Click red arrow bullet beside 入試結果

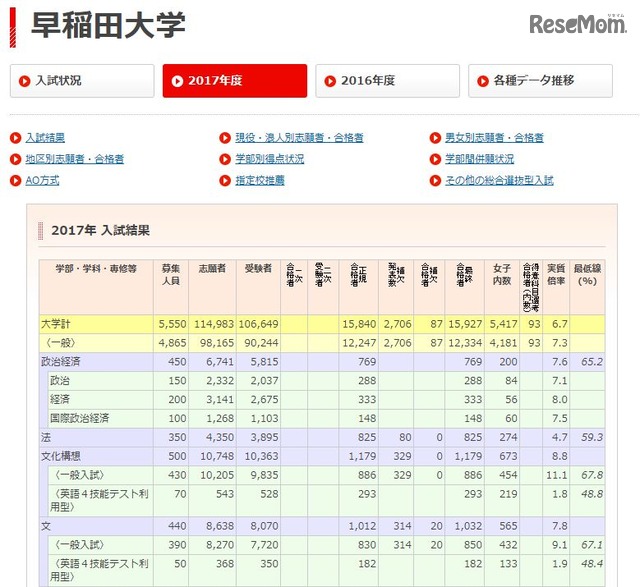tap(16, 138)
